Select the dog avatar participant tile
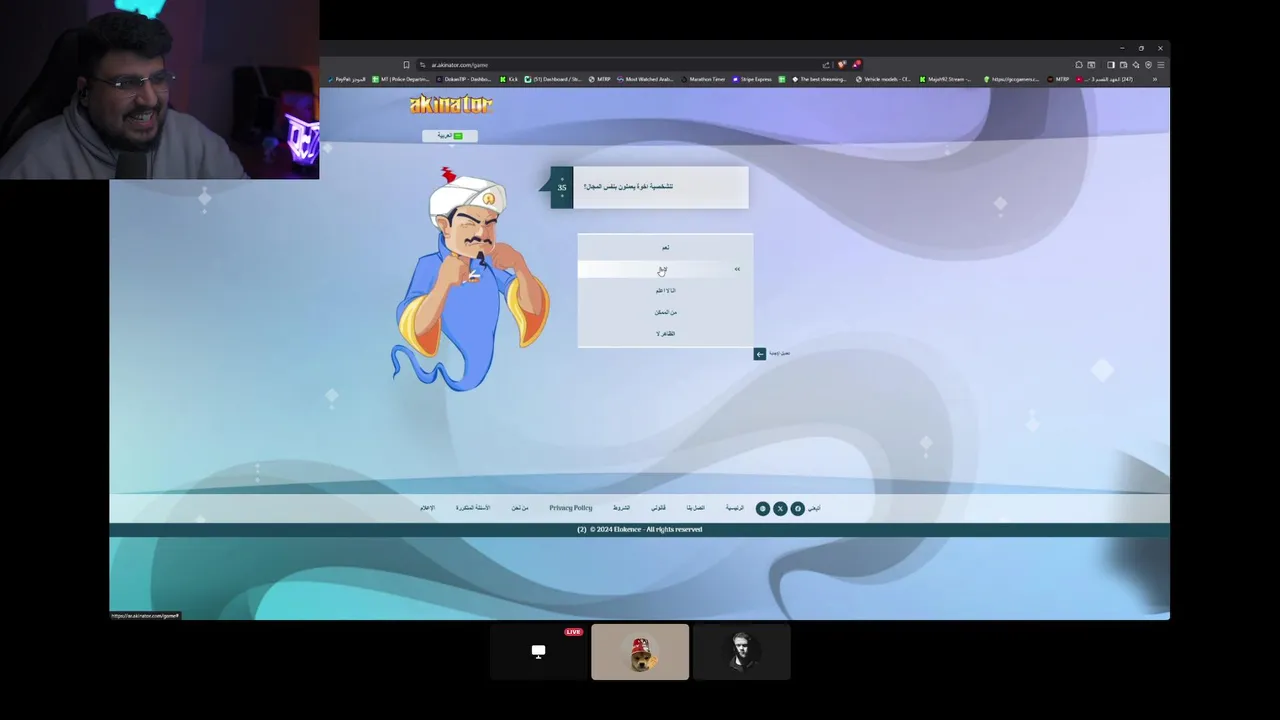1280x720 pixels. 640,652
